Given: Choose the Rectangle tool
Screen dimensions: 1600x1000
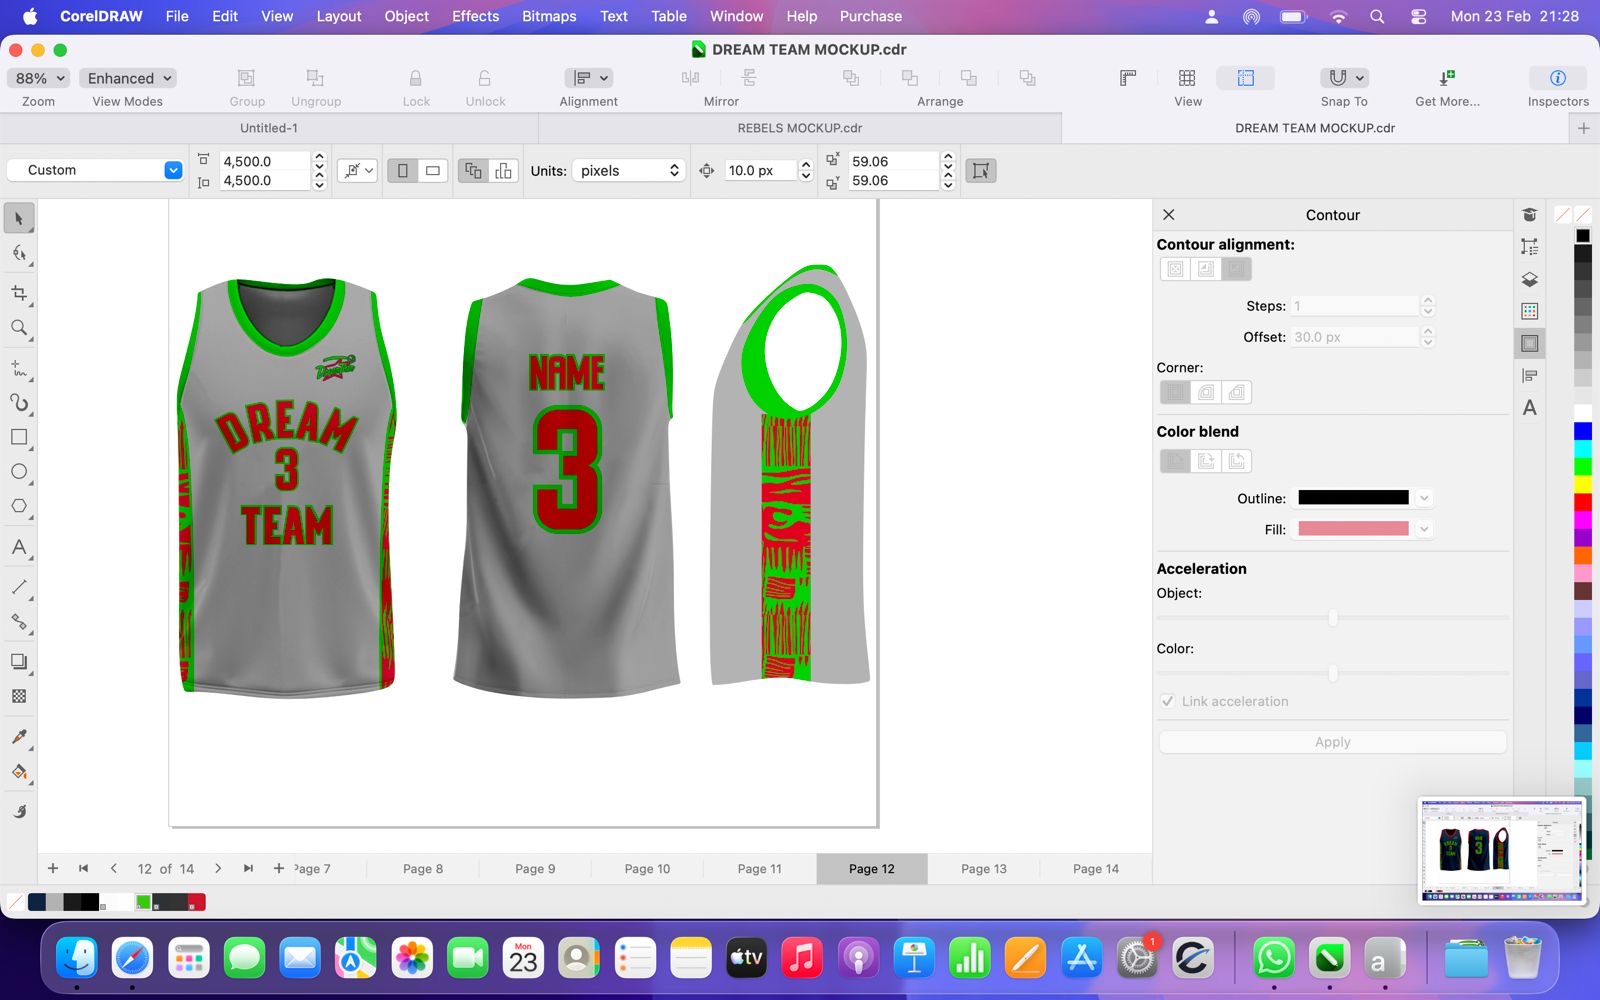Looking at the screenshot, I should (19, 437).
